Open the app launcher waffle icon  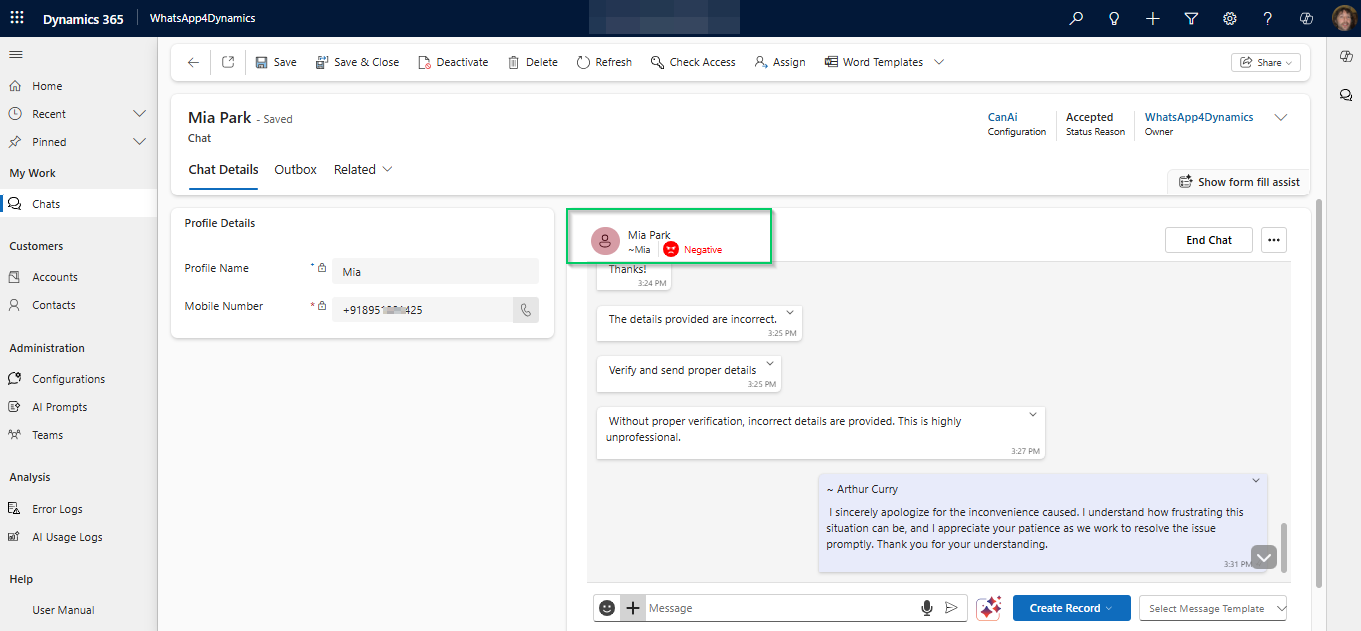click(17, 18)
